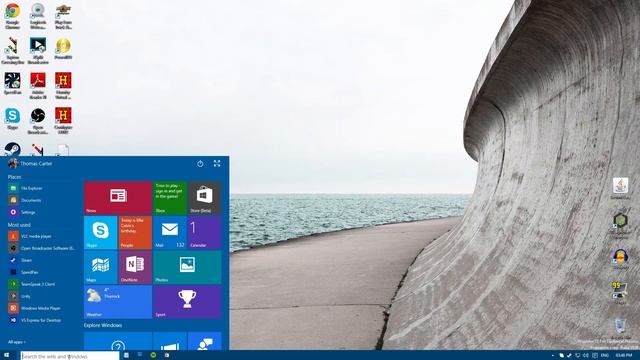Click the Power button in Start menu

[x=200, y=164]
